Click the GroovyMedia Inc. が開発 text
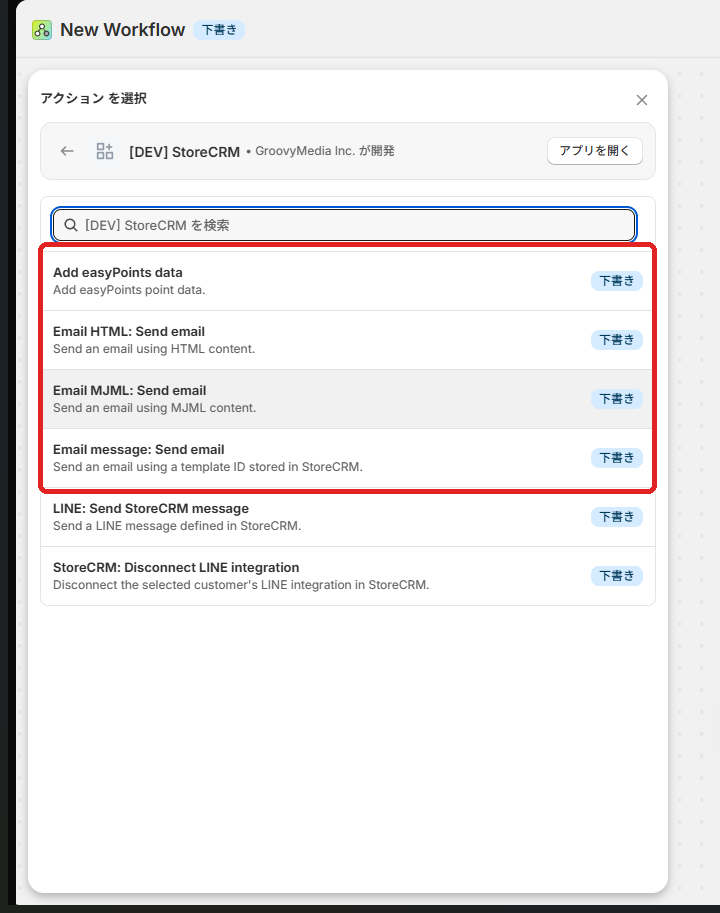 pos(325,151)
